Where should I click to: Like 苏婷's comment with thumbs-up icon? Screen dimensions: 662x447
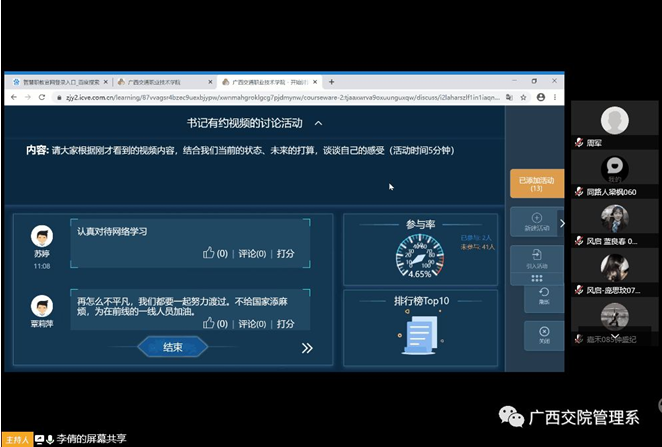tap(209, 254)
